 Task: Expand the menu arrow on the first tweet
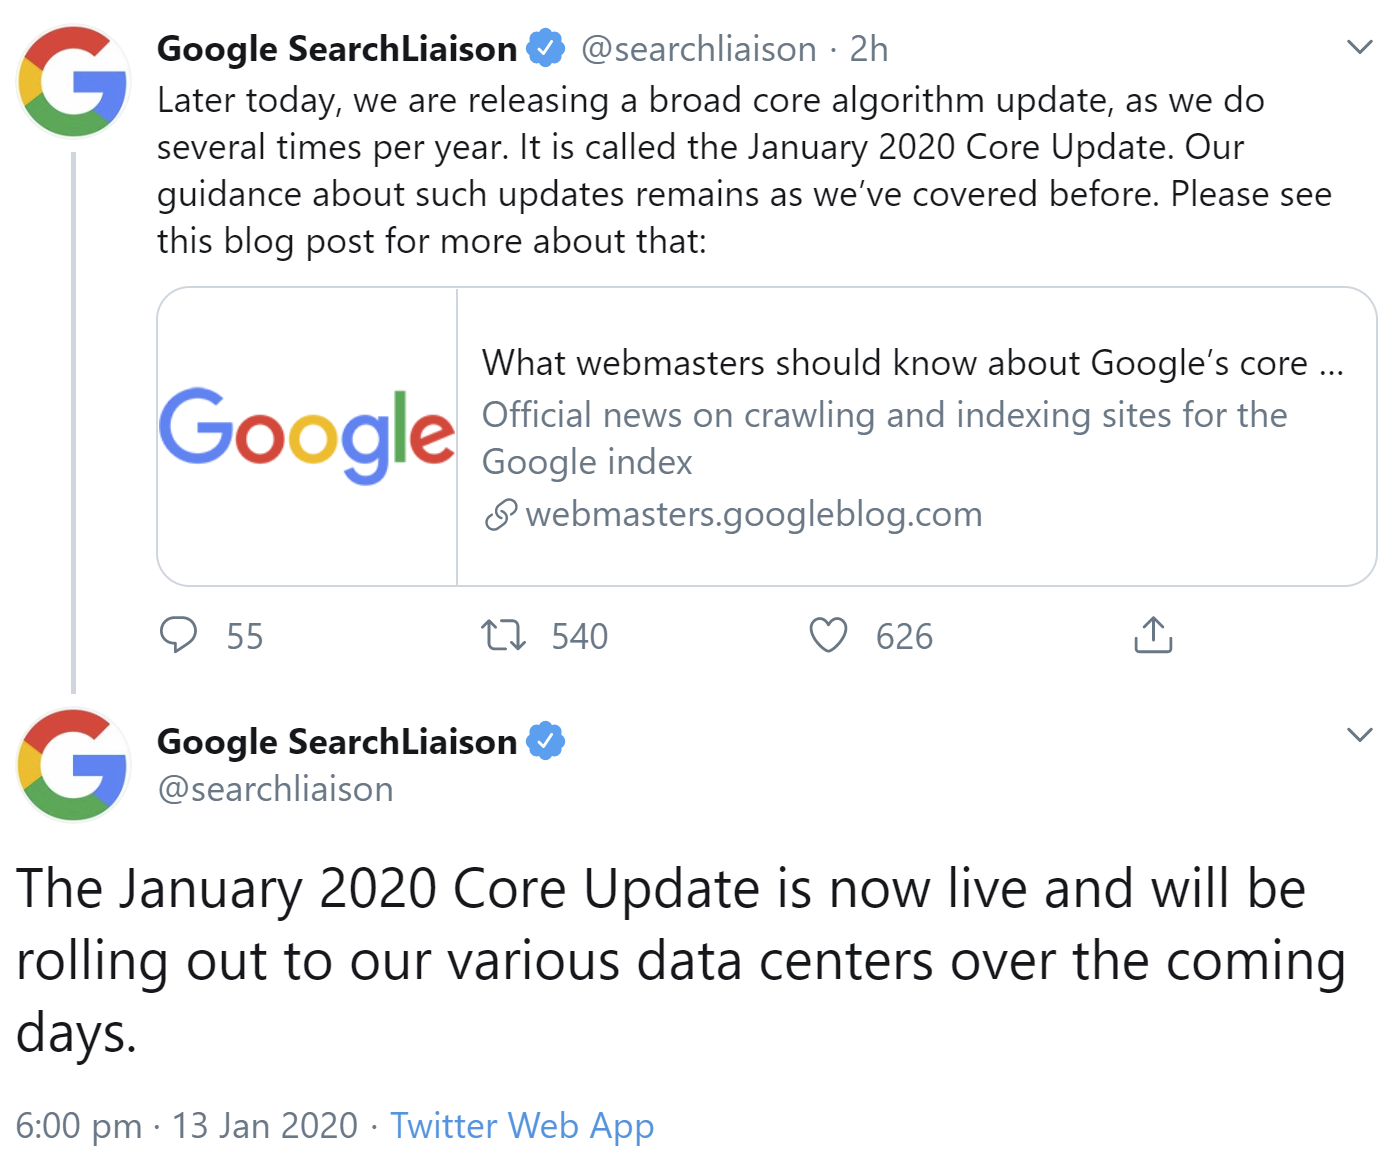pos(1358,45)
